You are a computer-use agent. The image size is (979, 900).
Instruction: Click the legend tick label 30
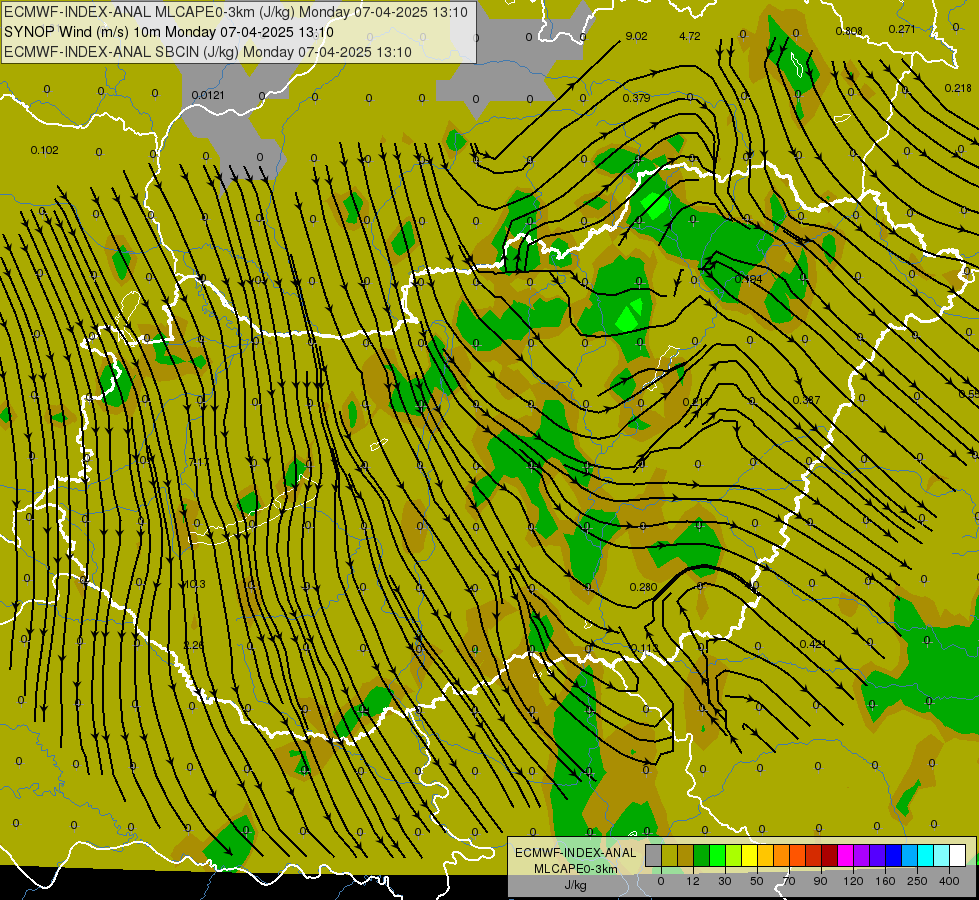coord(724,881)
